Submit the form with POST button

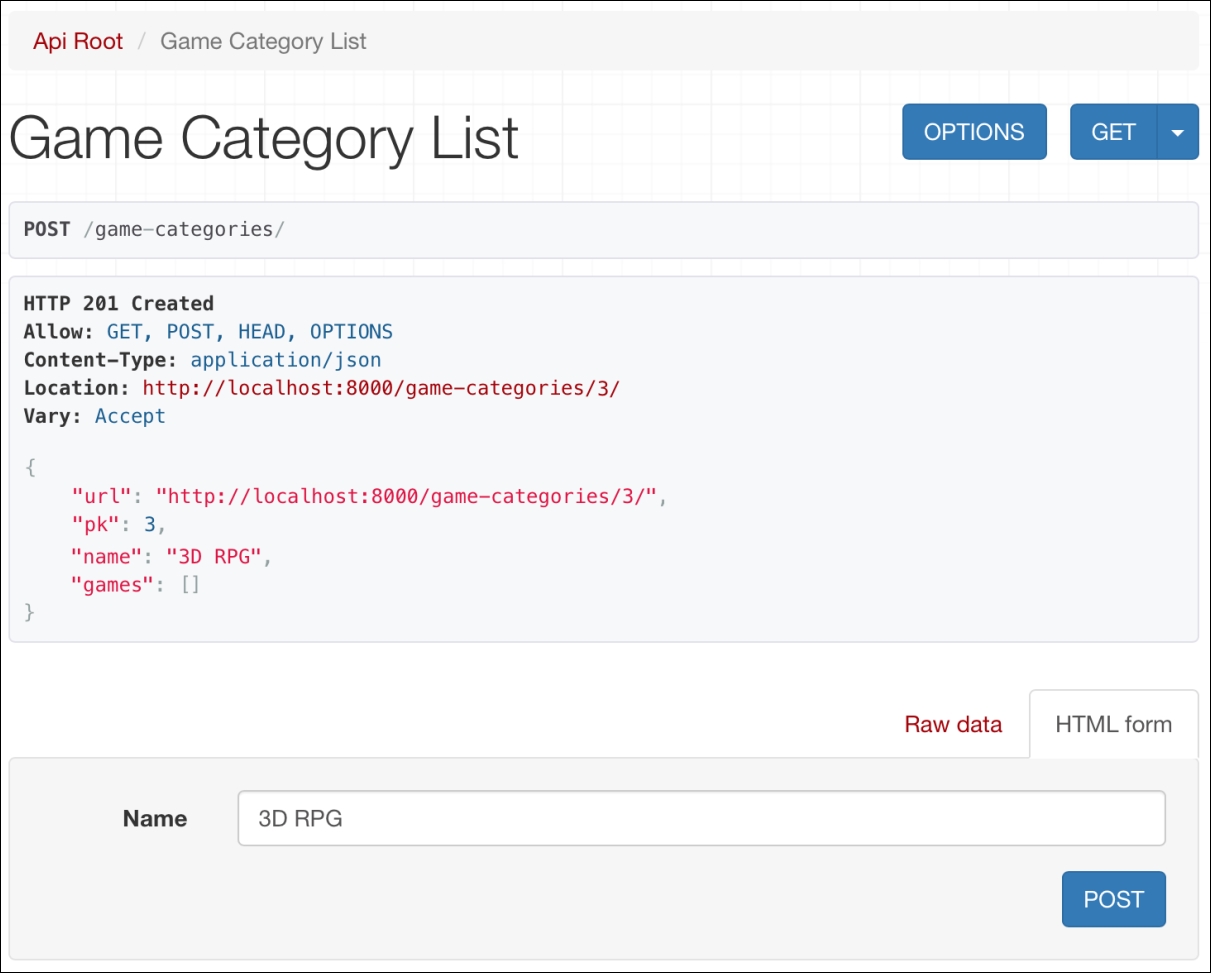point(1113,899)
